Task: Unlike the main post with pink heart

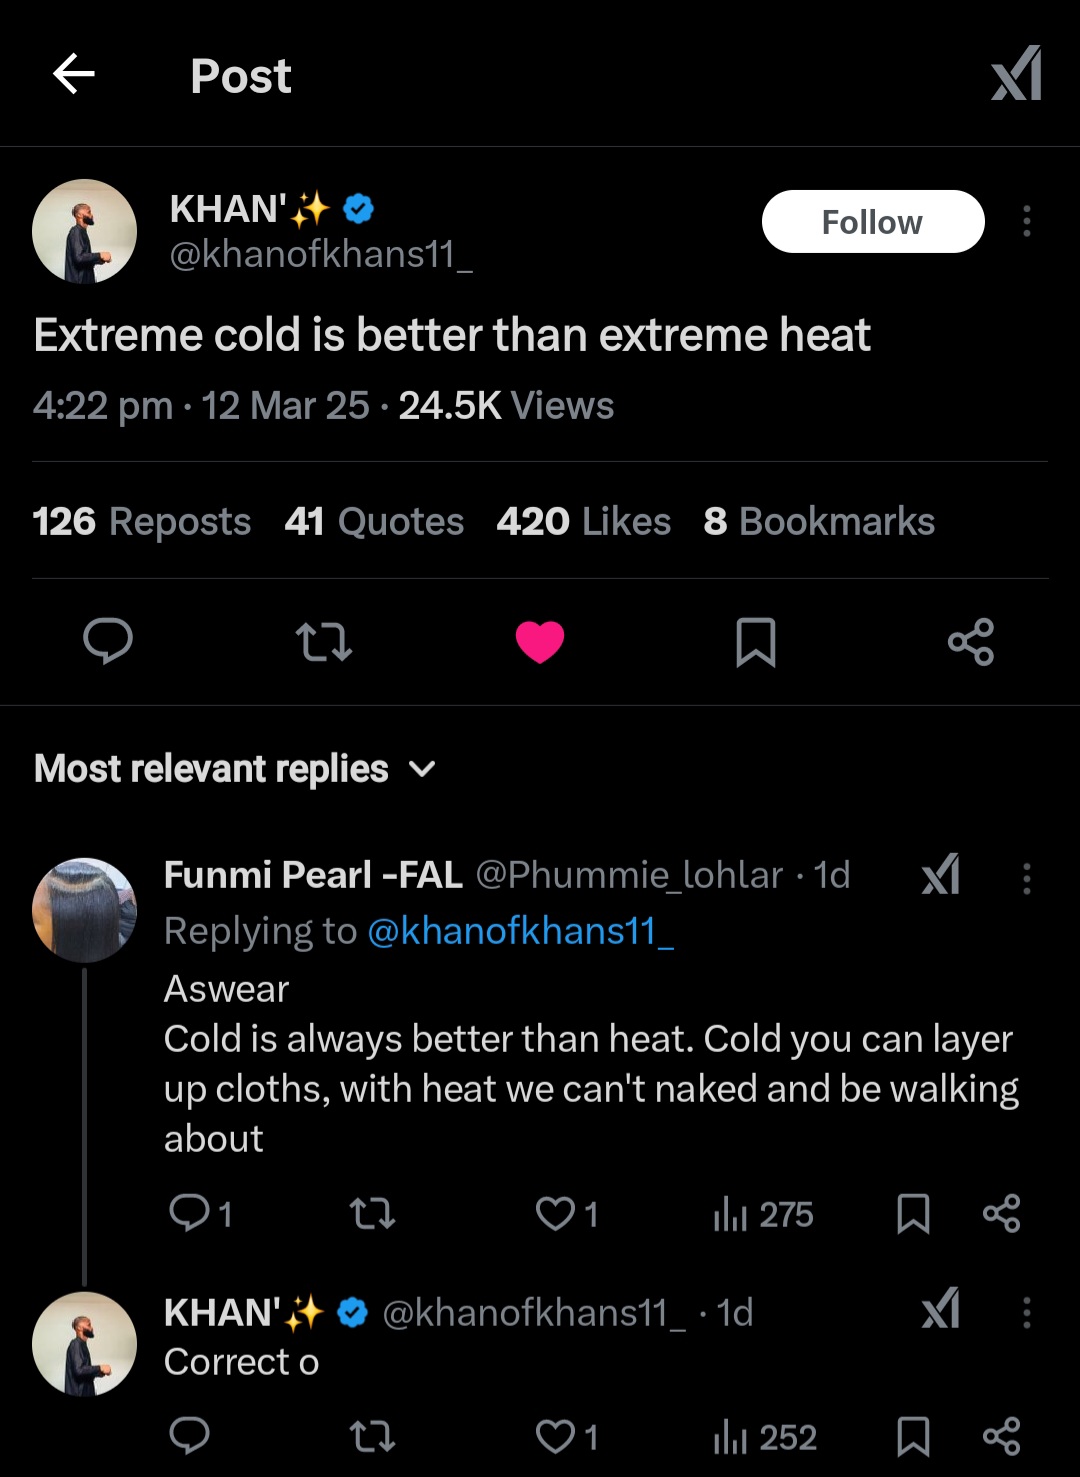Action: pyautogui.click(x=540, y=642)
